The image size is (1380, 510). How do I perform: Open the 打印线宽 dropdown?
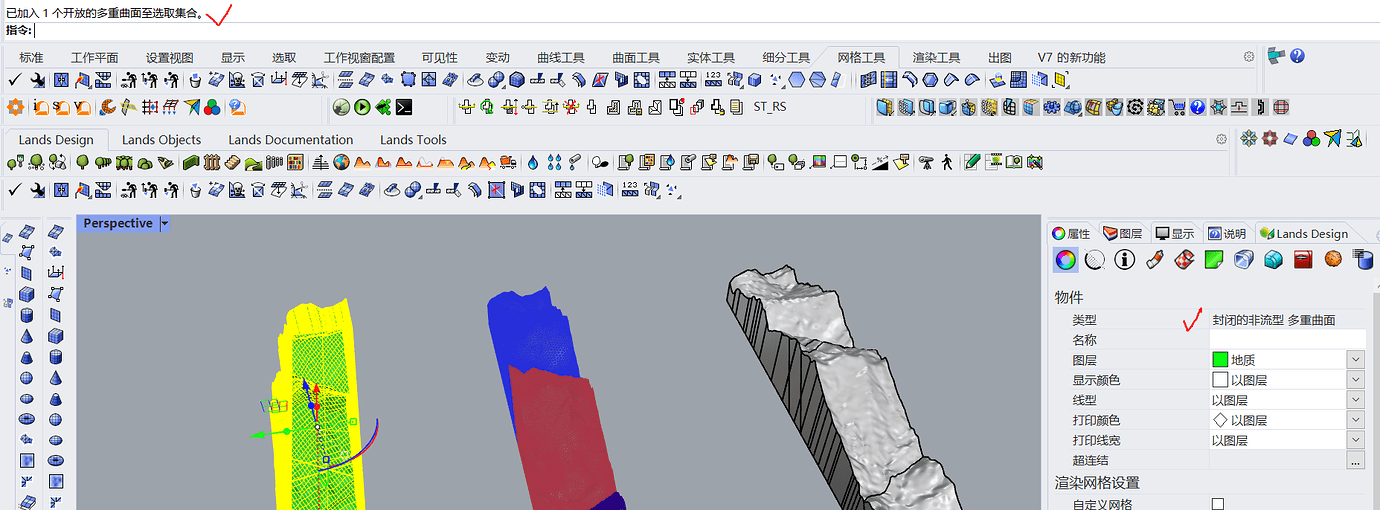[1356, 440]
